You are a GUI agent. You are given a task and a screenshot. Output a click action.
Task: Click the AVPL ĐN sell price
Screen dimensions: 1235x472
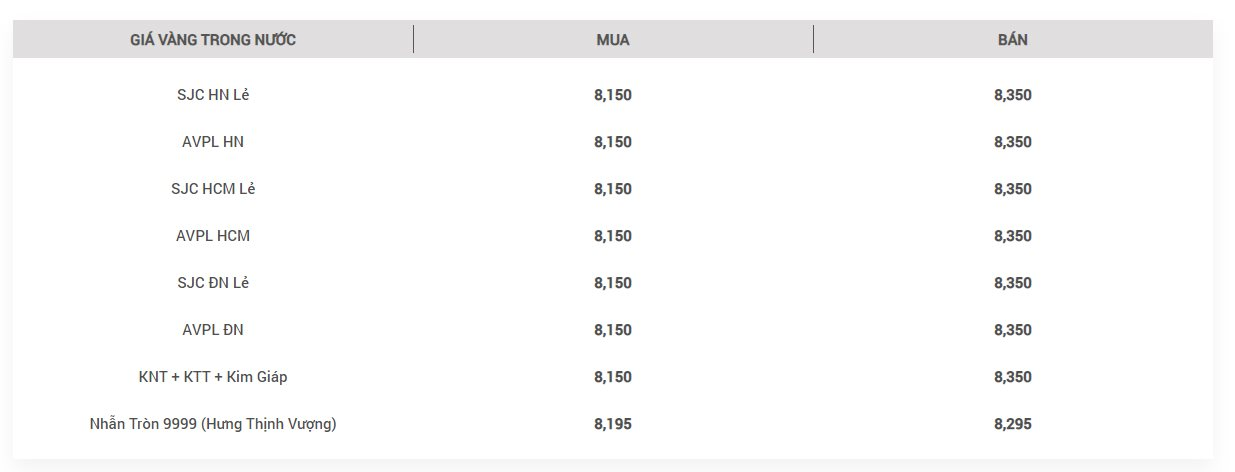[x=1013, y=330]
